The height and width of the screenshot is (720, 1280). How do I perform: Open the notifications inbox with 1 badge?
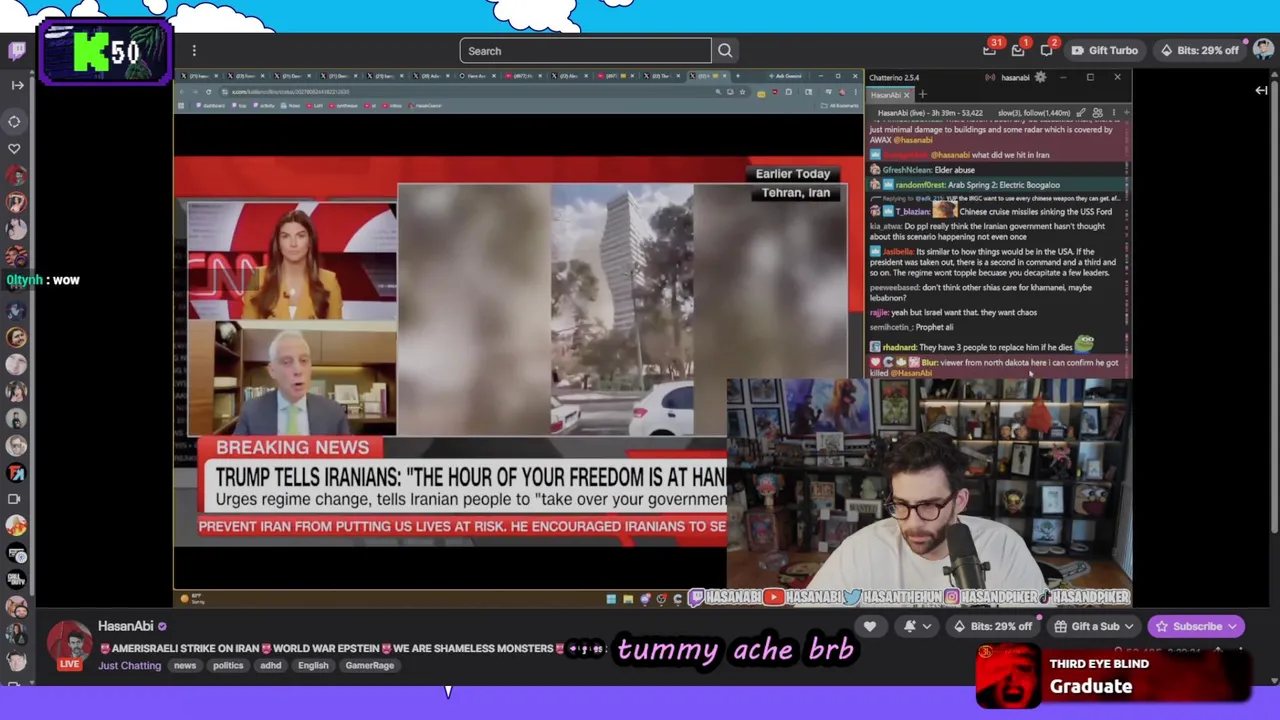click(x=1018, y=50)
